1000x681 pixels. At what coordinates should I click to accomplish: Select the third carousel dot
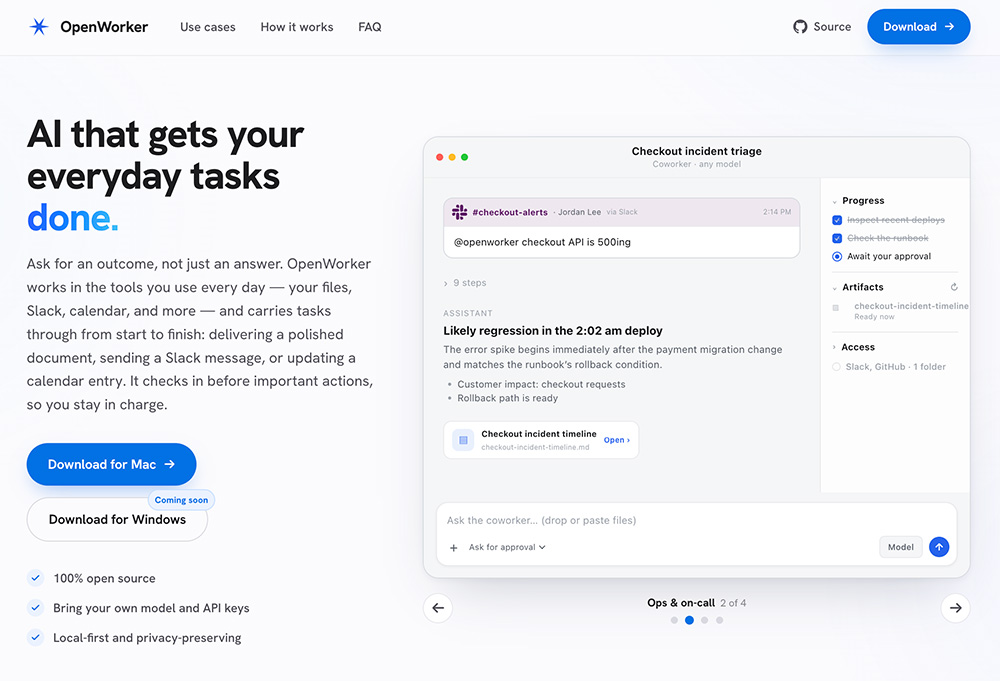[x=705, y=620]
